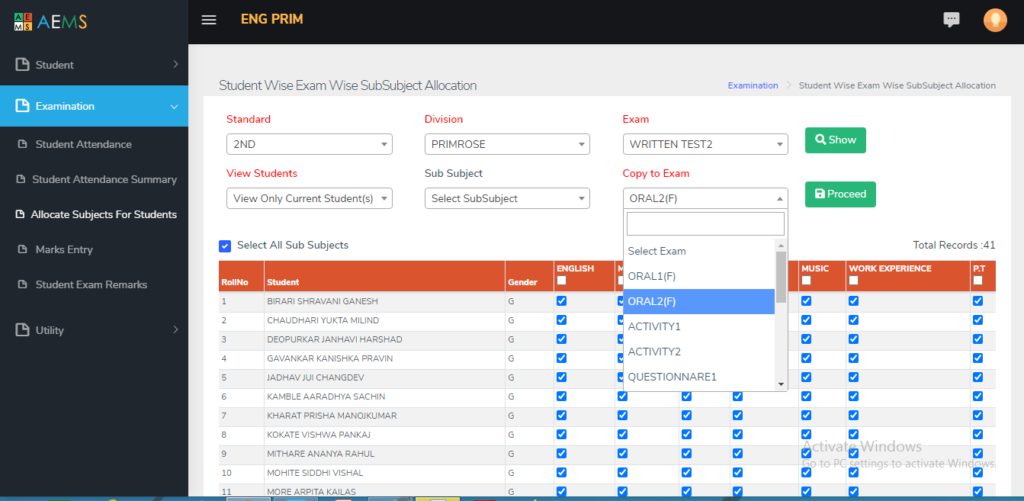Viewport: 1024px width, 501px height.
Task: Uncheck ENGLISH for BIRARI SHRAVANI GANESH
Action: tap(561, 301)
